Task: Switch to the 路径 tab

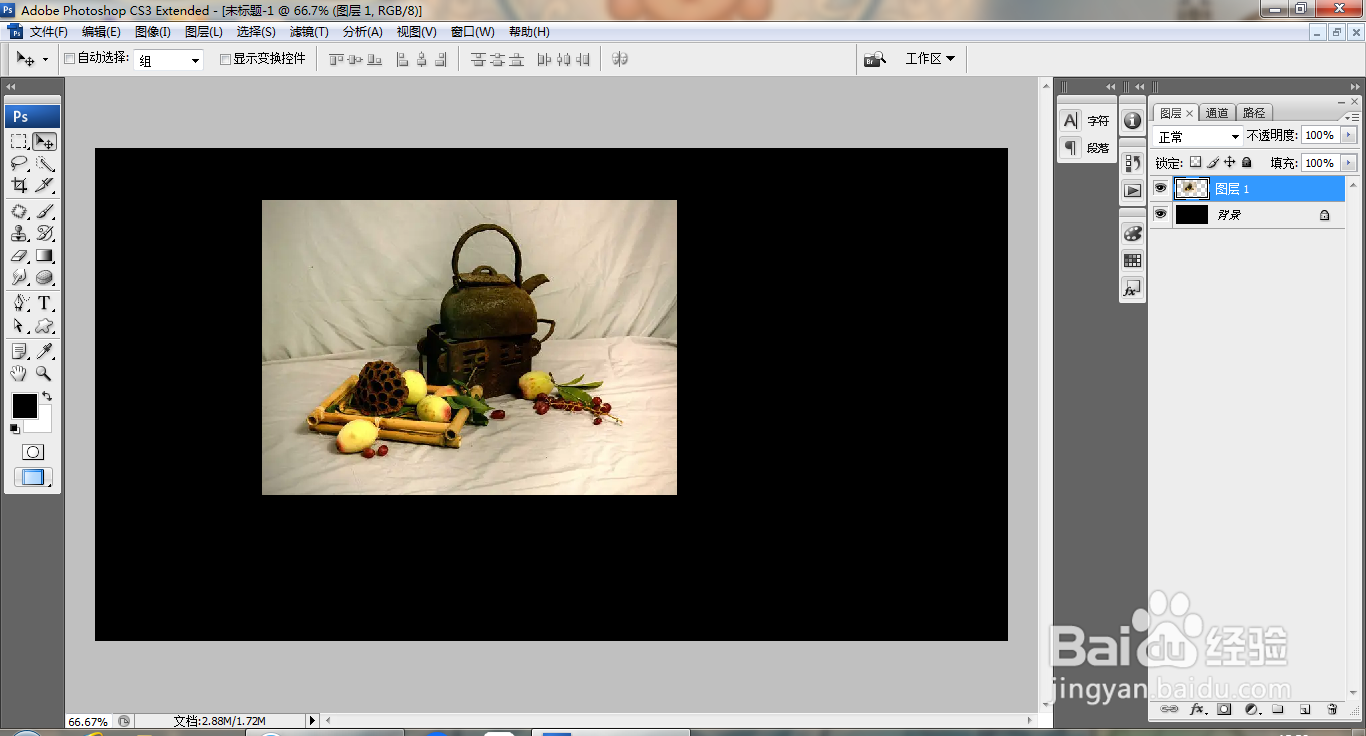Action: click(x=1254, y=113)
